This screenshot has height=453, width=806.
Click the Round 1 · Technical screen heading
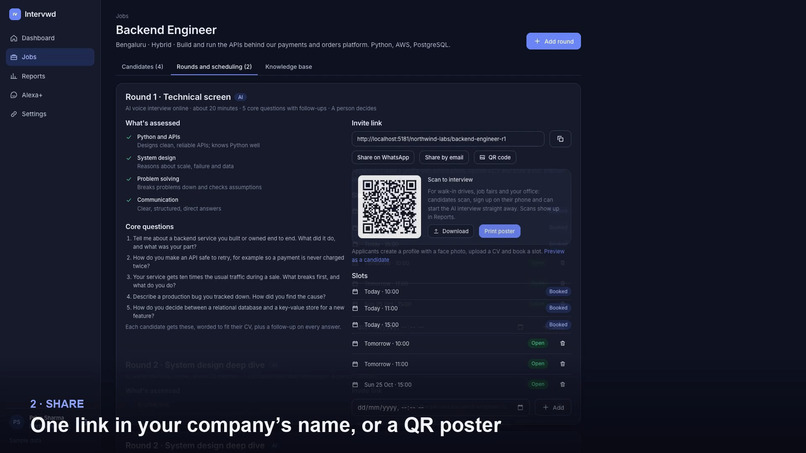point(178,97)
